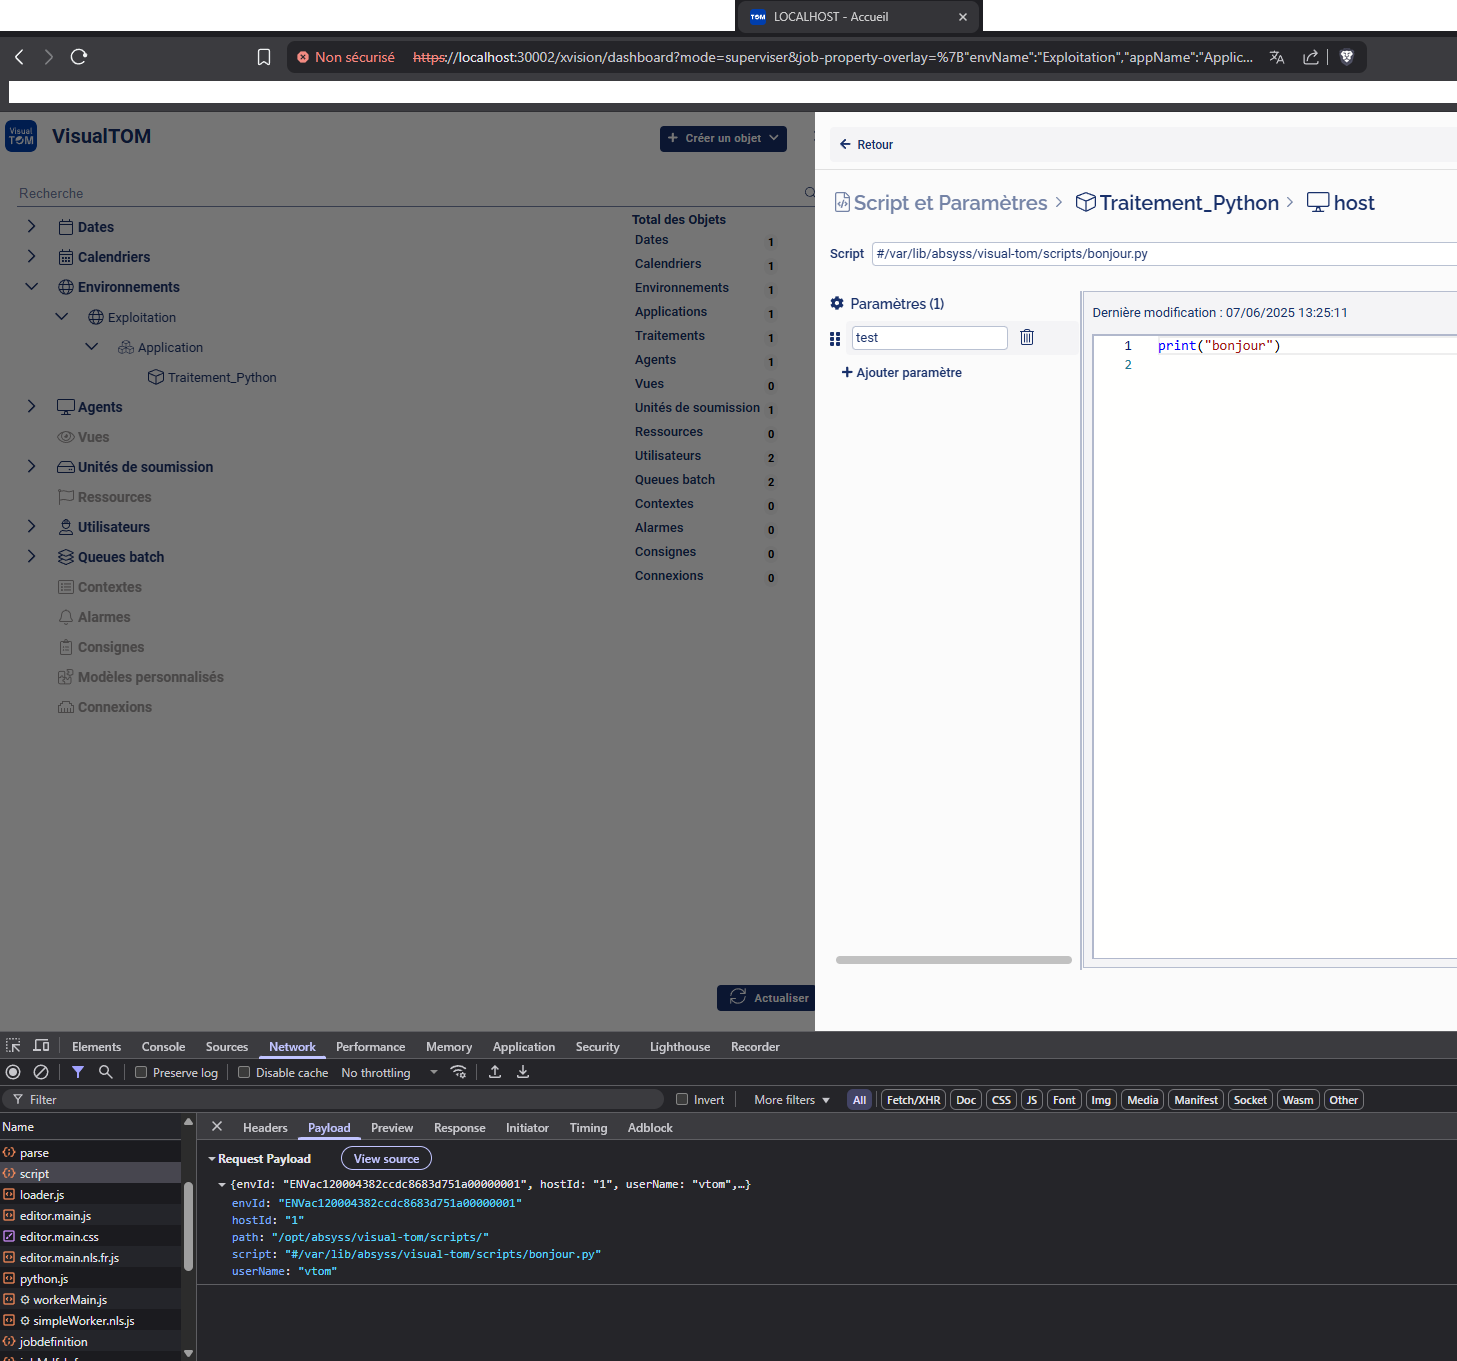Select the All filter chip
The image size is (1457, 1361).
point(859,1100)
